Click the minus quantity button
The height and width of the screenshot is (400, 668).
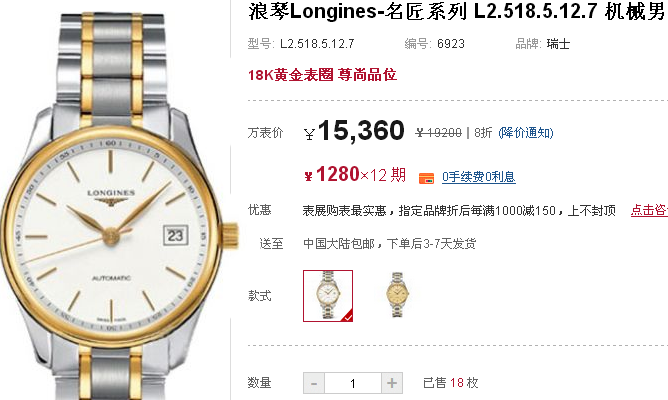click(314, 383)
